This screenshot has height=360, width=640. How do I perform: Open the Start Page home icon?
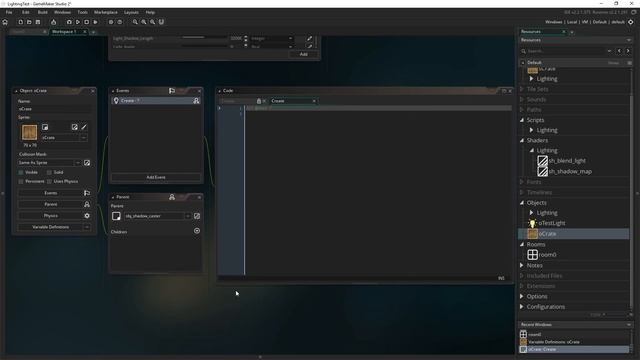[5, 22]
